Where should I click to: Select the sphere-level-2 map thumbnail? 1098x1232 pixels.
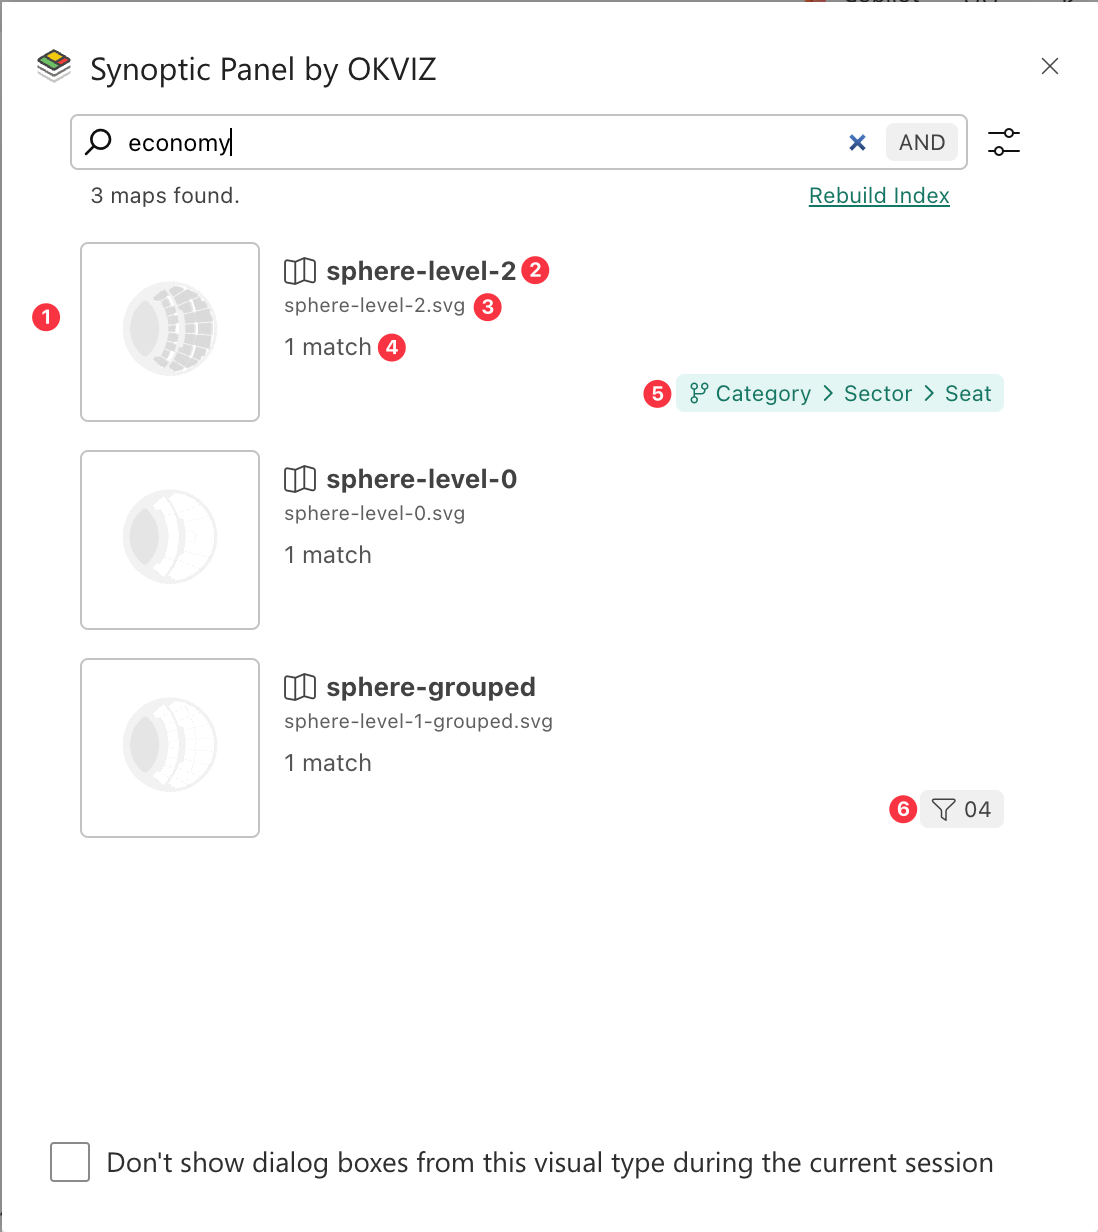(170, 332)
